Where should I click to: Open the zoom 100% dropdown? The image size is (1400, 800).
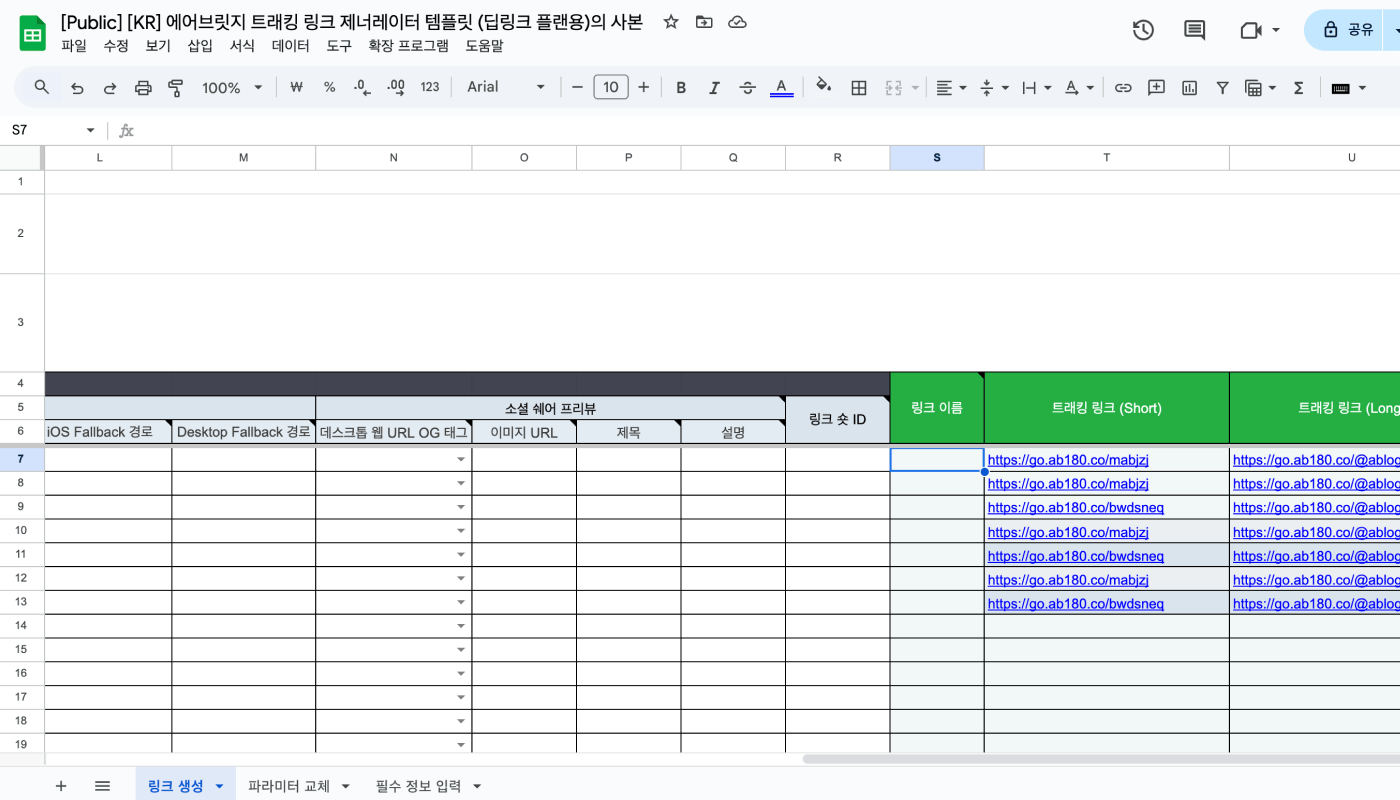point(232,88)
